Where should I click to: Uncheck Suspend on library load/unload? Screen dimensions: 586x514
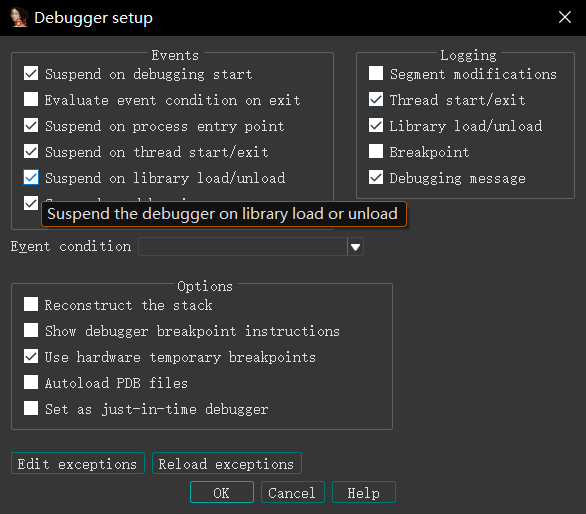[x=31, y=177]
